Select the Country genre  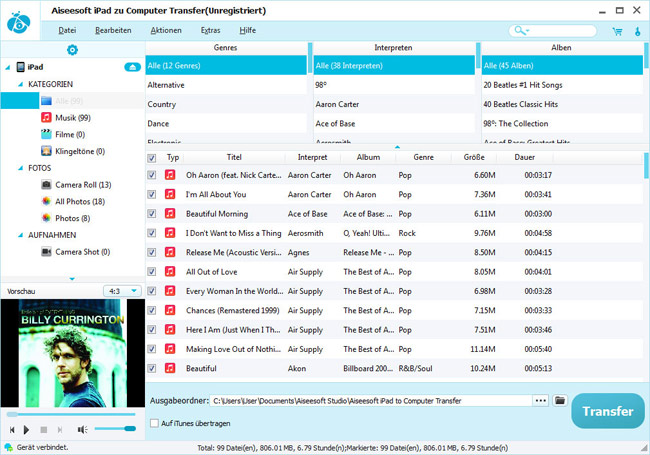coord(226,104)
